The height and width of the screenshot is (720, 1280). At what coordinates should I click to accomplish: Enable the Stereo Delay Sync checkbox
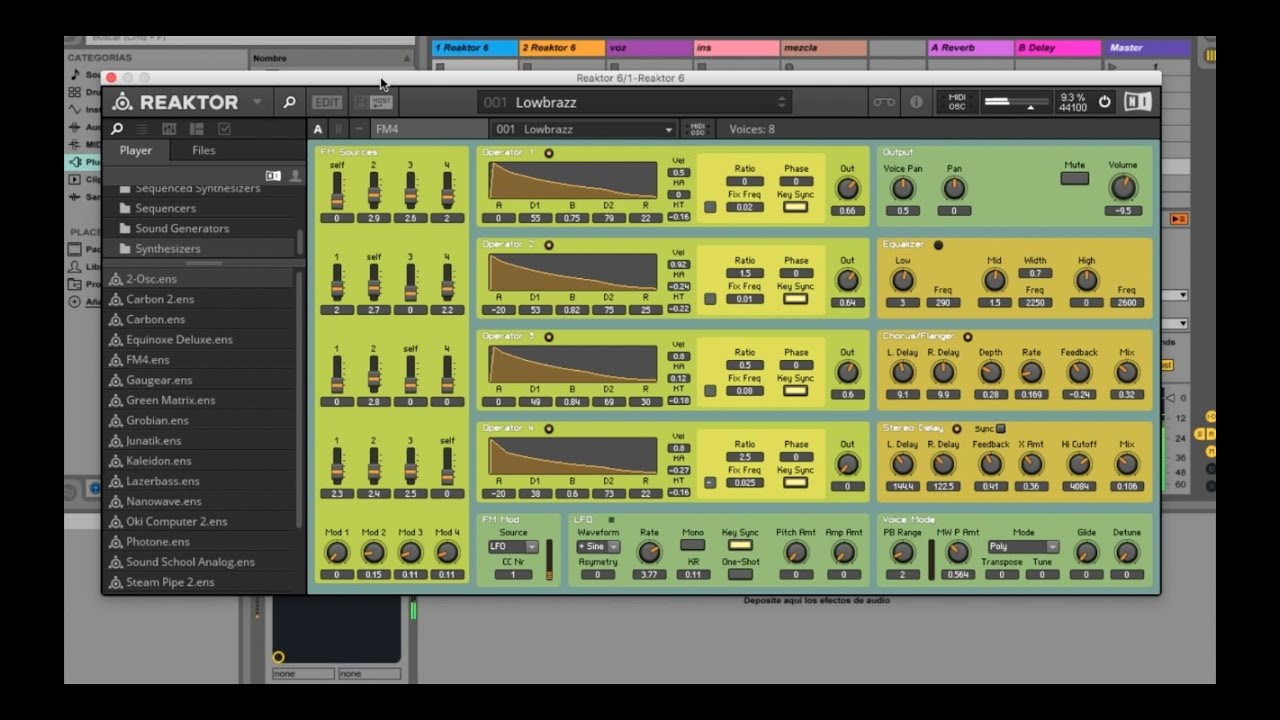click(x=1000, y=429)
